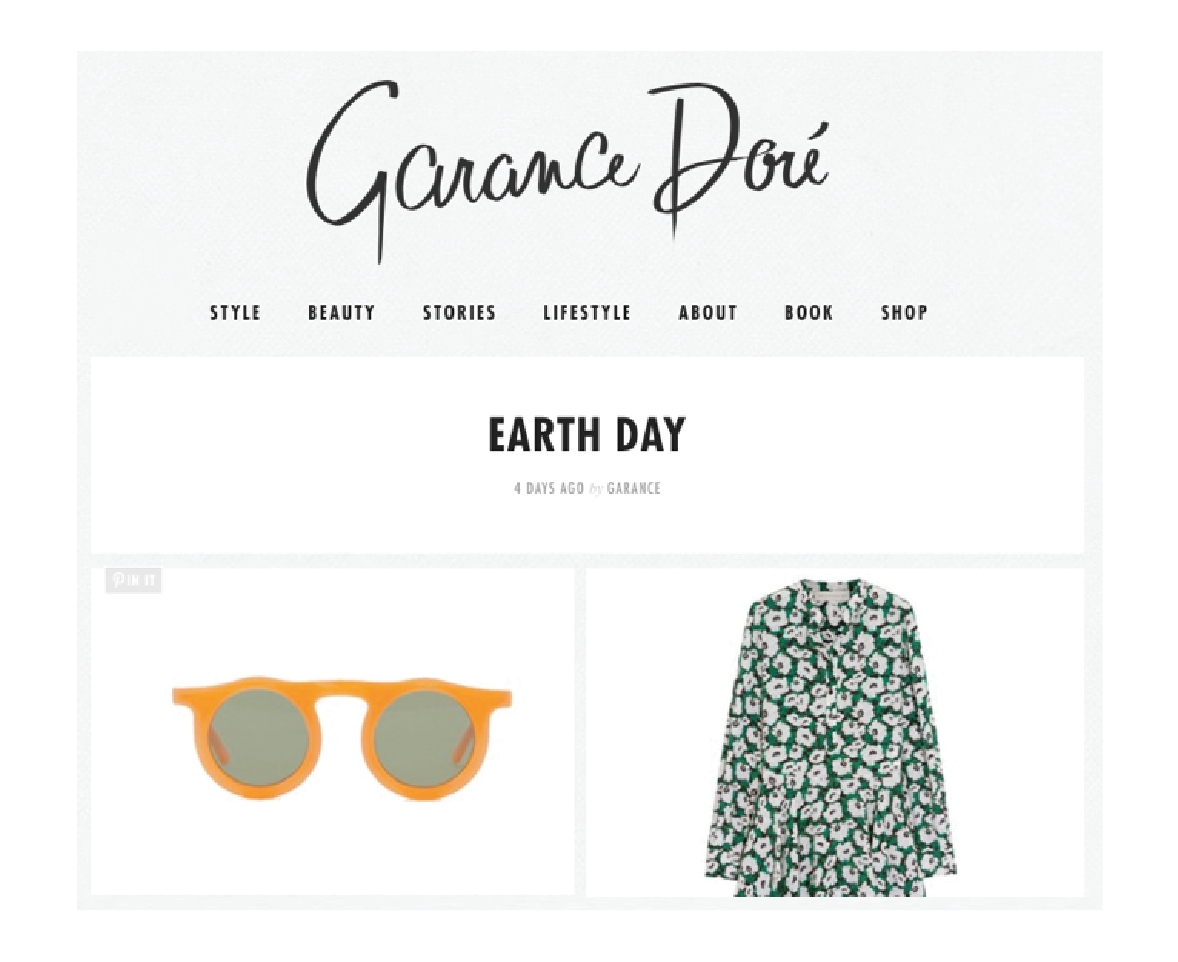Image resolution: width=1178 pixels, height=962 pixels.
Task: Click the 4 Days Ago timestamp
Action: point(548,489)
